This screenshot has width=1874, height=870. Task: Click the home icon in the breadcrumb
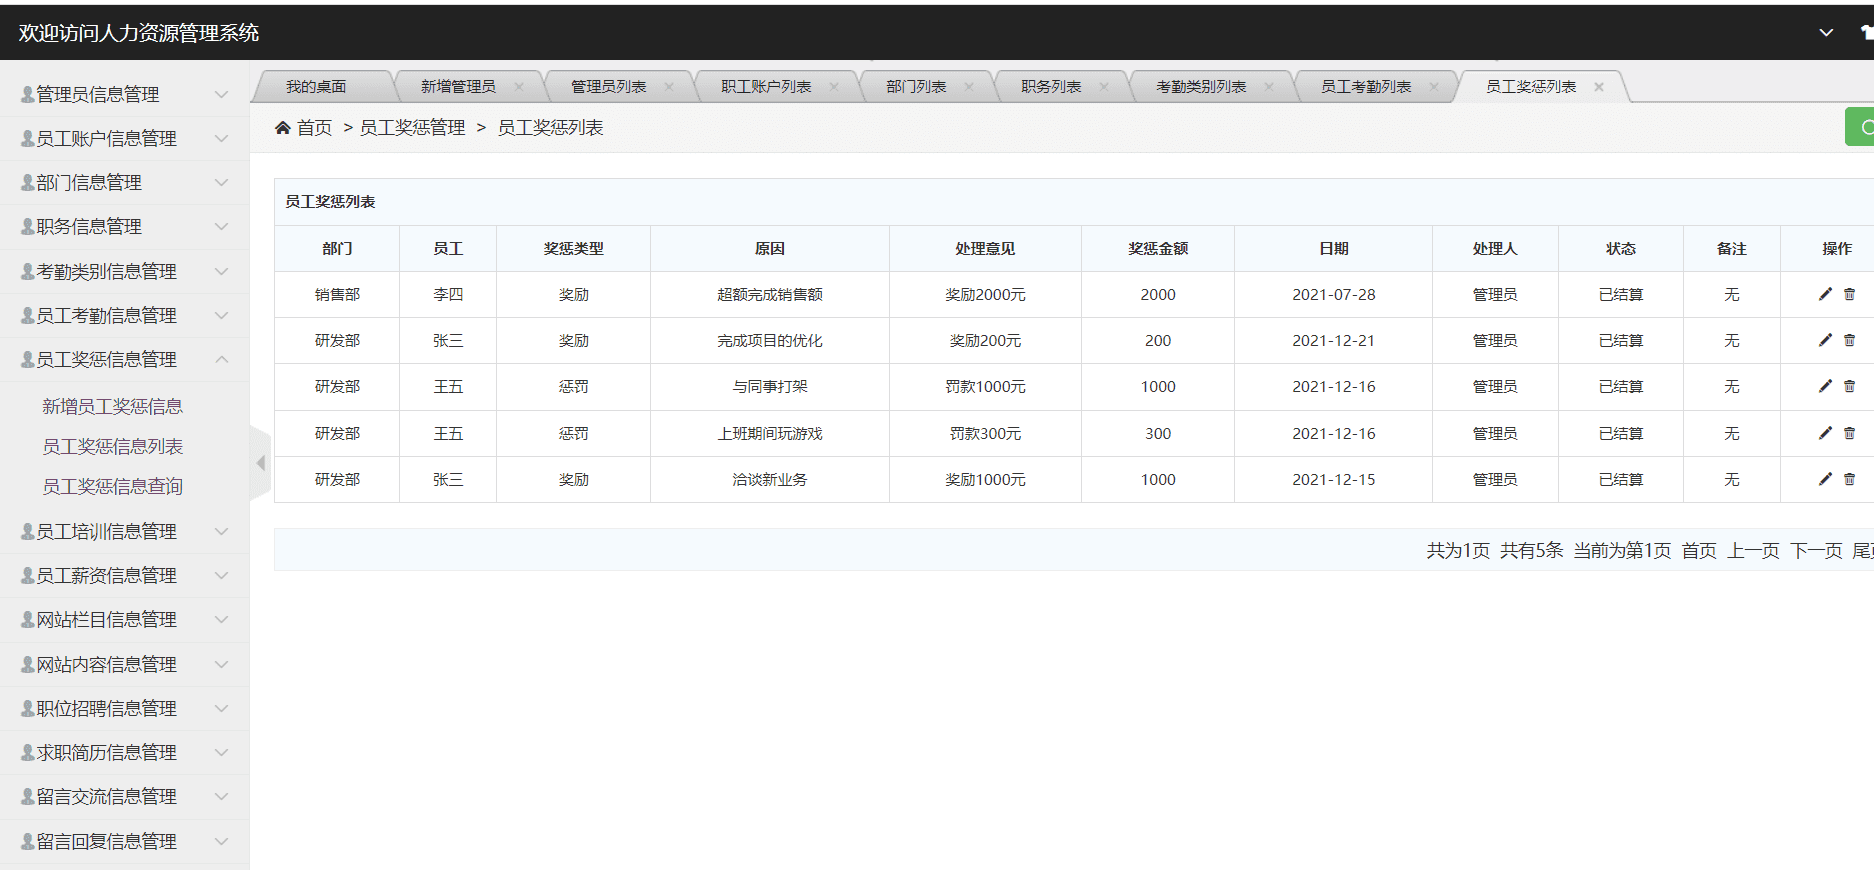pyautogui.click(x=283, y=127)
